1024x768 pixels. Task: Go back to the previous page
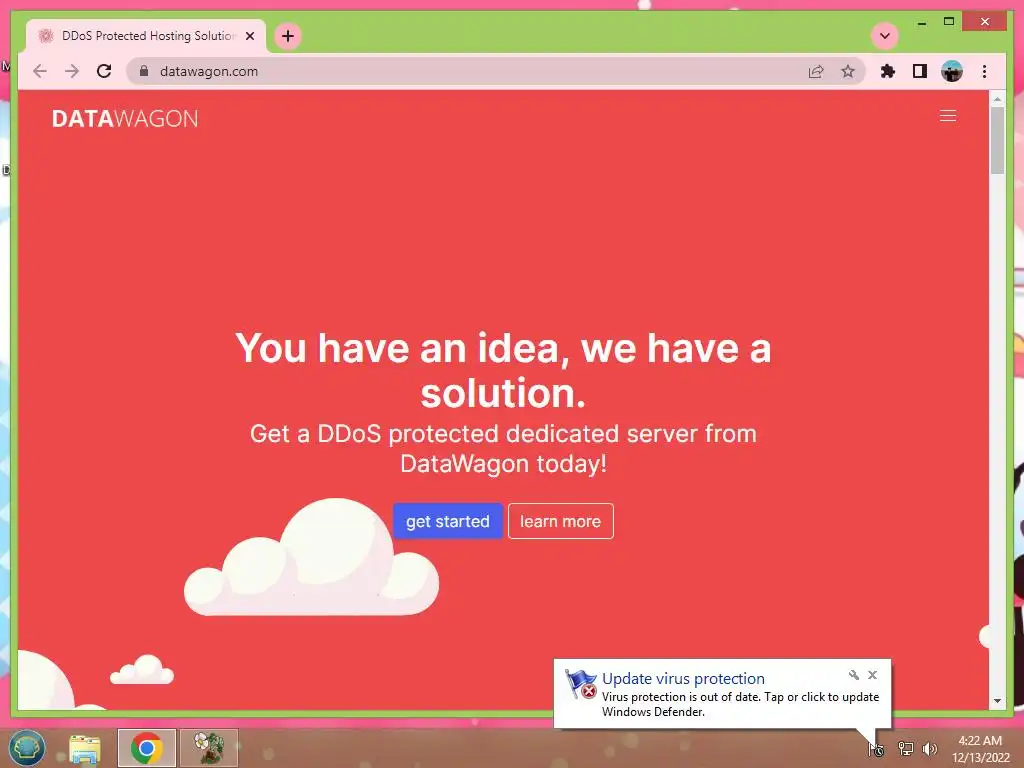coord(40,71)
